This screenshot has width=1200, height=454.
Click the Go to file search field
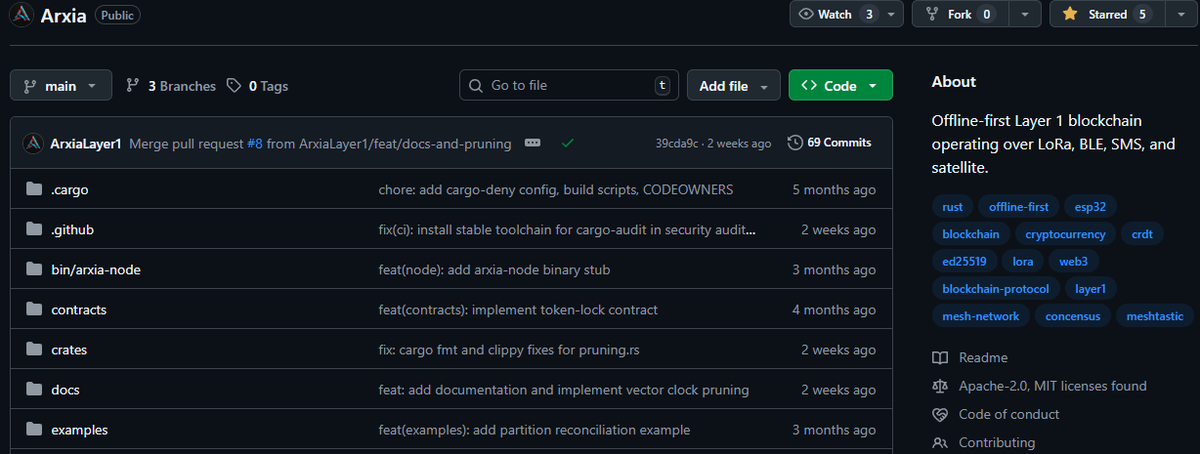tap(569, 86)
